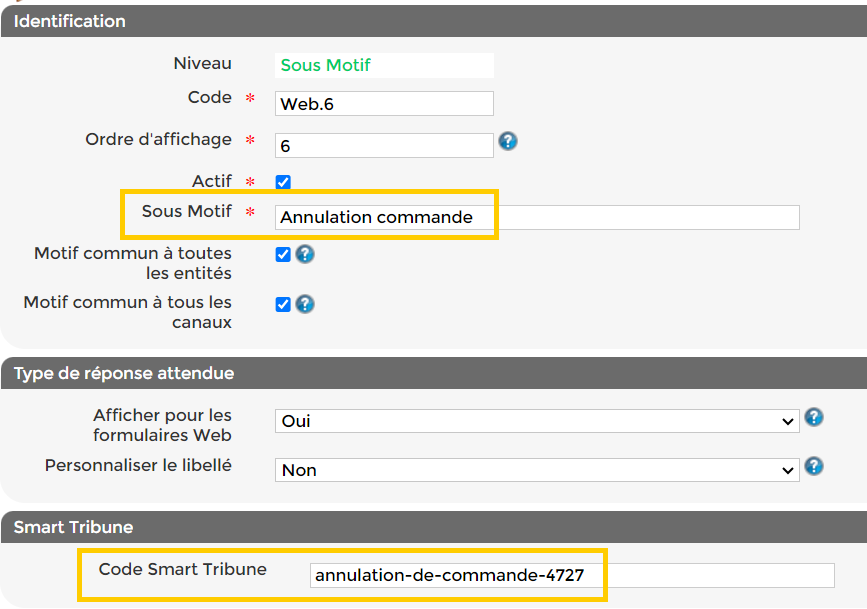The image size is (867, 609).
Task: Click the Code input field
Action: [384, 104]
